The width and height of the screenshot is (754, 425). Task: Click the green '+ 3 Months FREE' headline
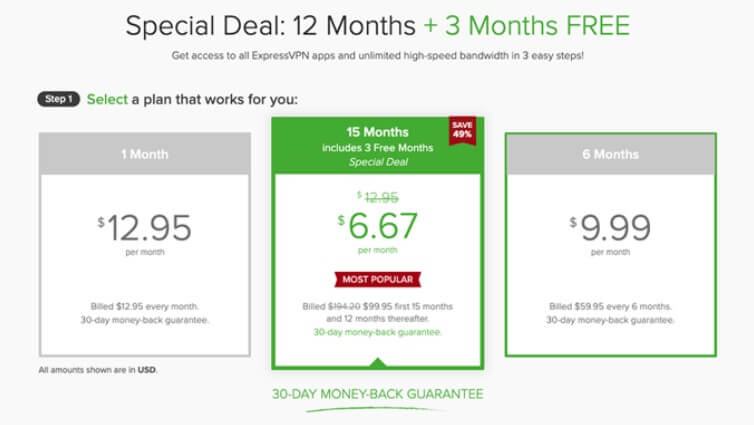tap(527, 26)
